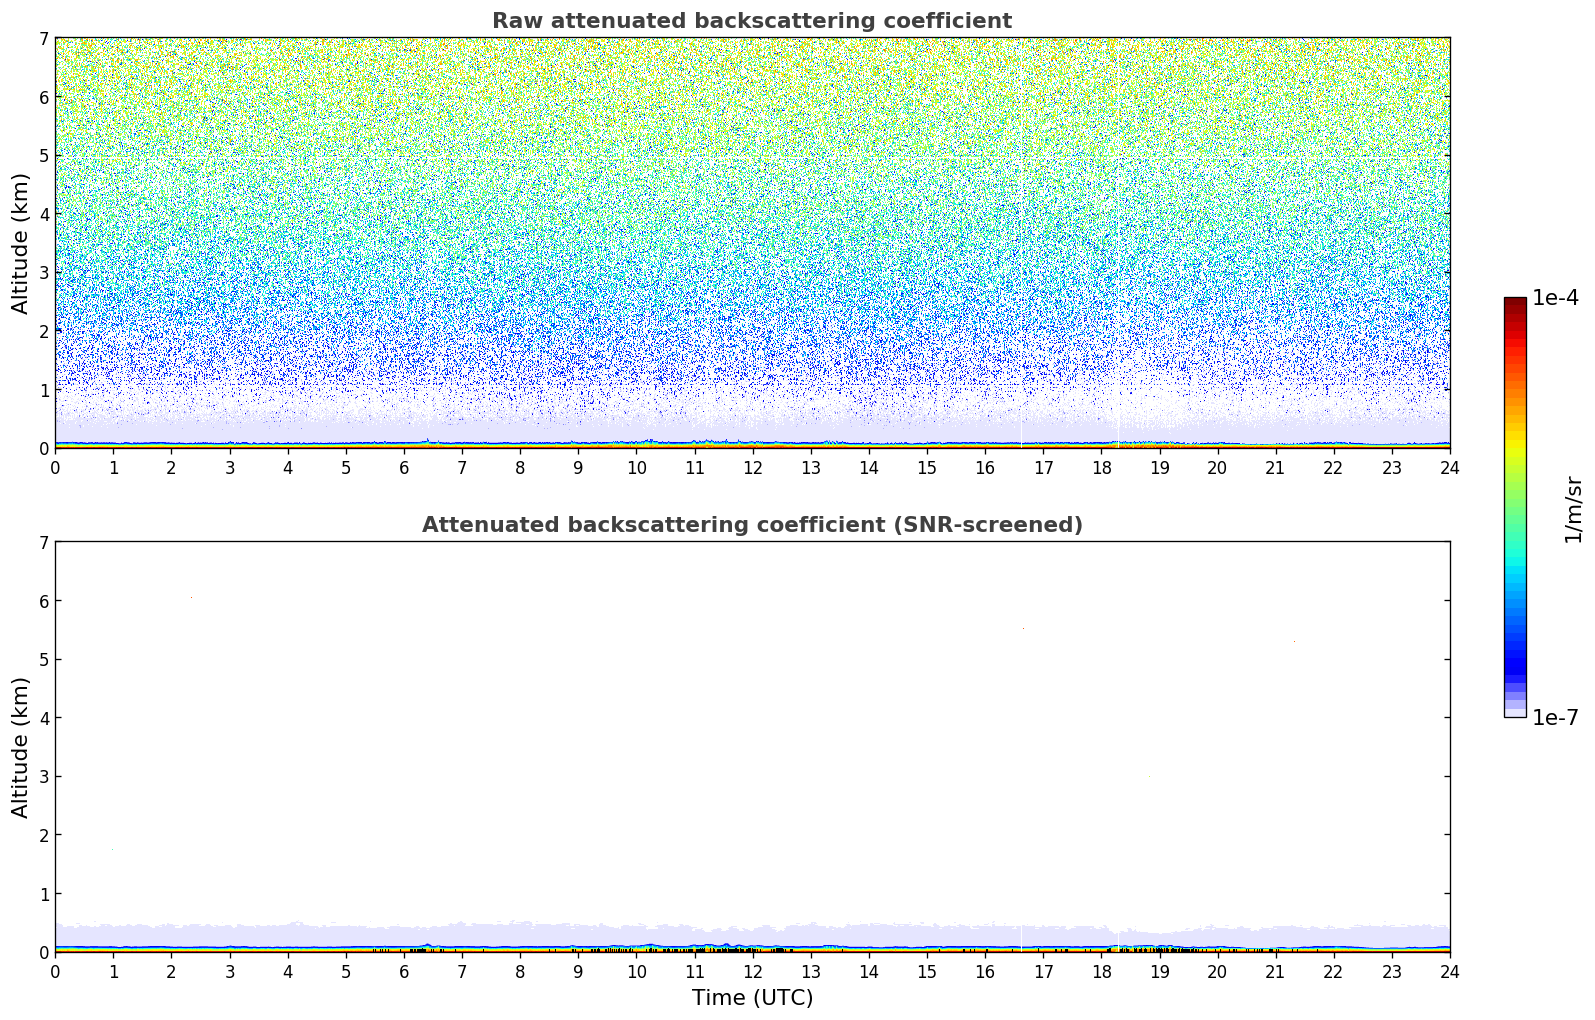Click the top plot's 'Altitude (km)' axis label
Viewport: 1595px width, 1020px height.
pos(21,243)
